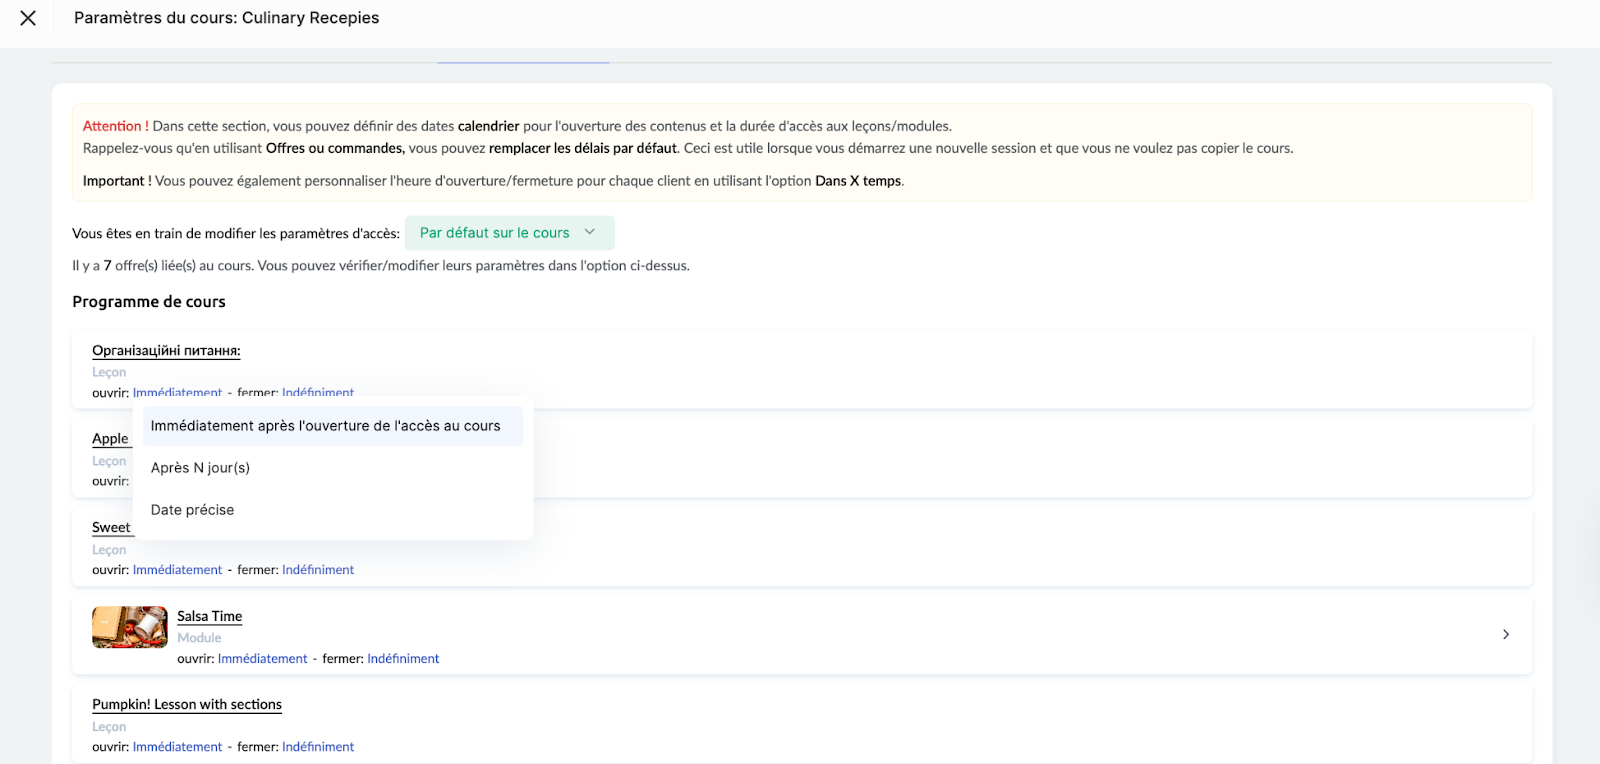Screen dimensions: 1600x764
Task: Set Pumpkin lesson's "Immédiatement" opening time
Action: click(177, 747)
